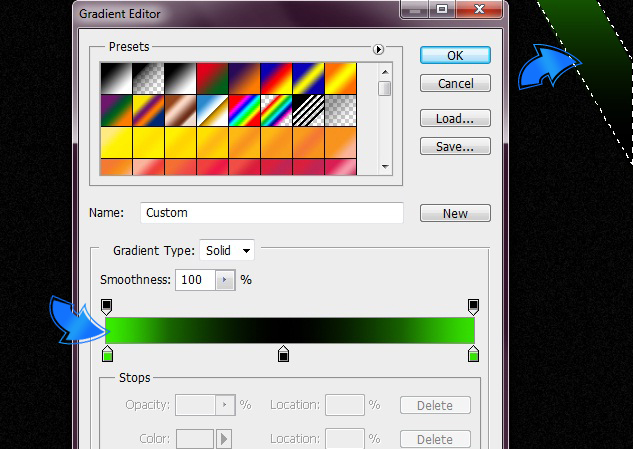Select the Foreground to Transparent gradient preset

(148, 78)
